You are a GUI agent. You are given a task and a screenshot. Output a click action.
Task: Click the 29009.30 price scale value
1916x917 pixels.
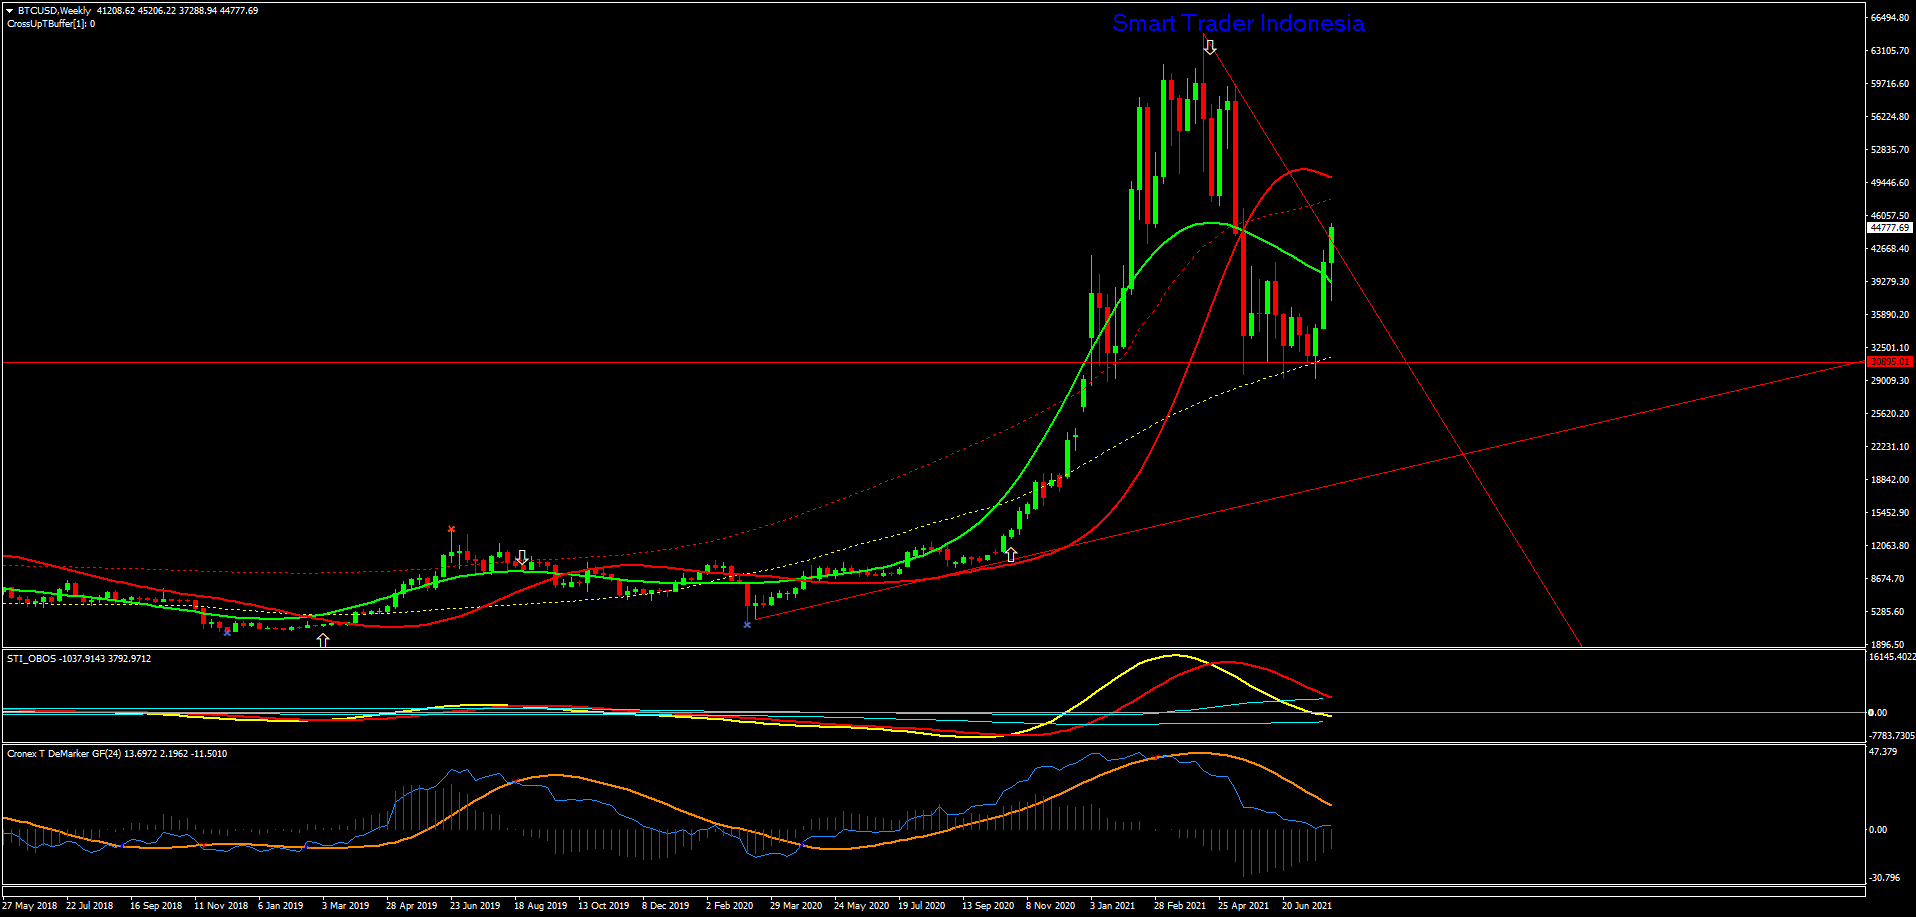point(1890,381)
